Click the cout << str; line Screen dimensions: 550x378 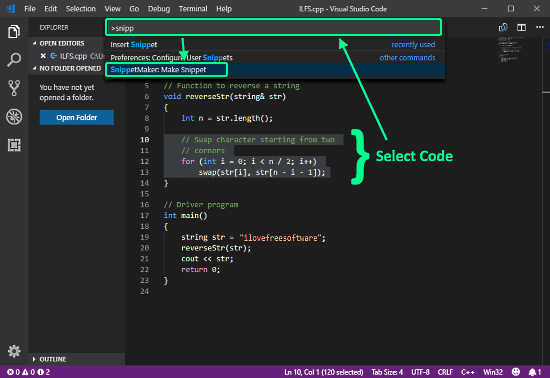coord(207,259)
